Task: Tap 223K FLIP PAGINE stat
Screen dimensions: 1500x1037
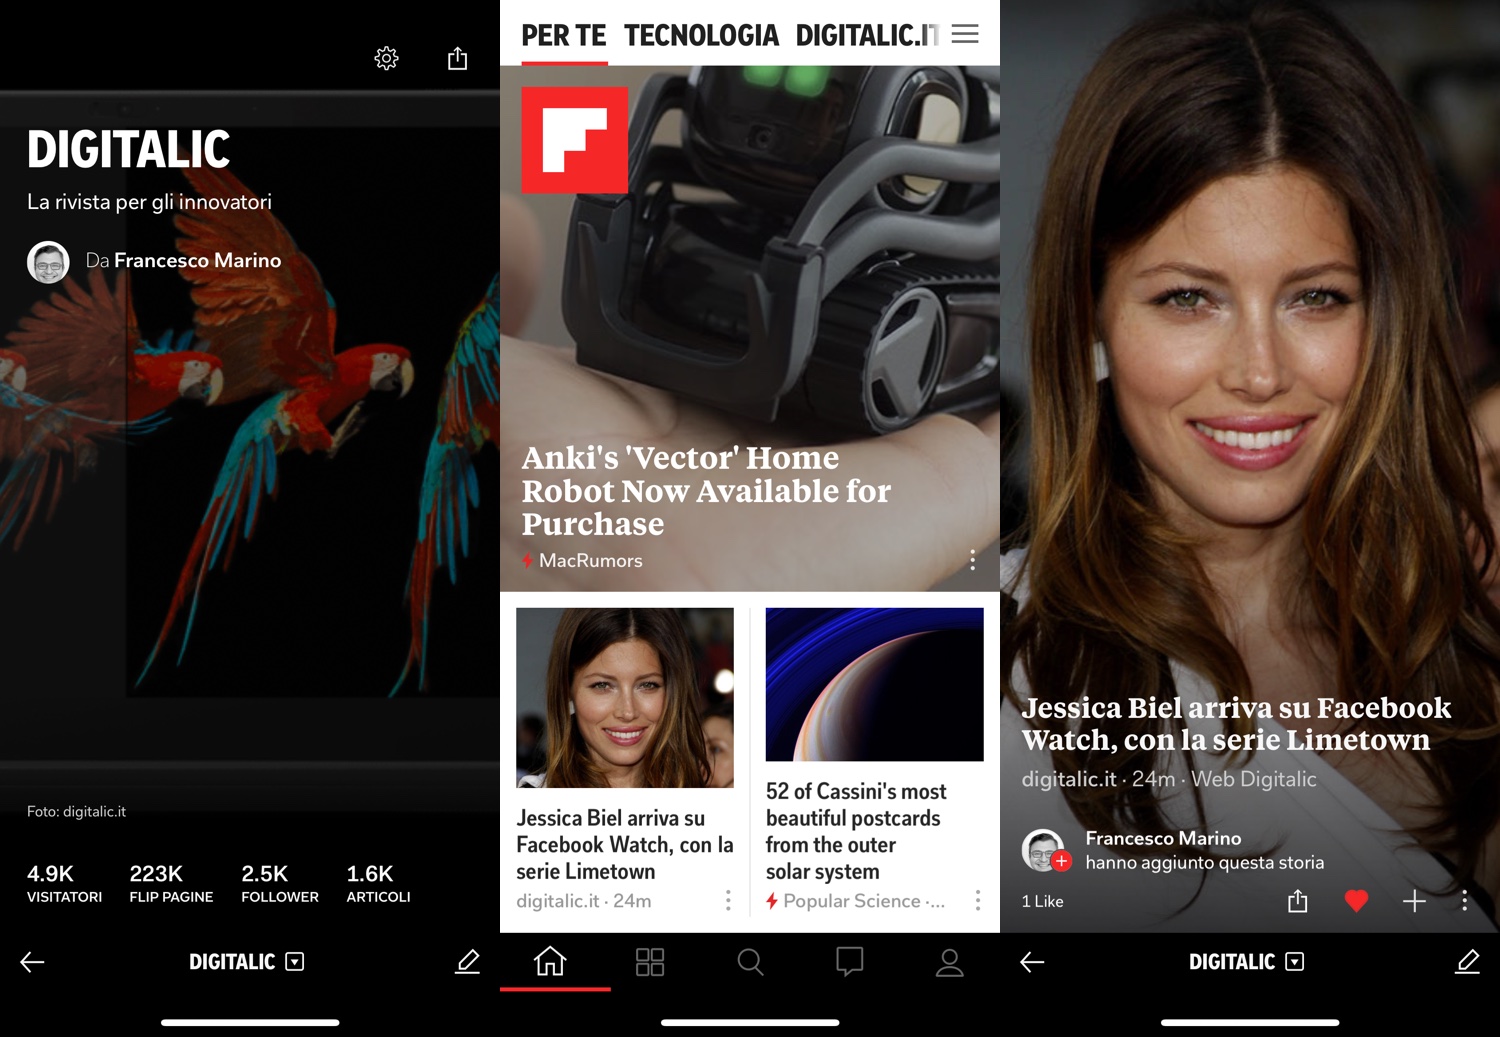Action: click(x=171, y=884)
